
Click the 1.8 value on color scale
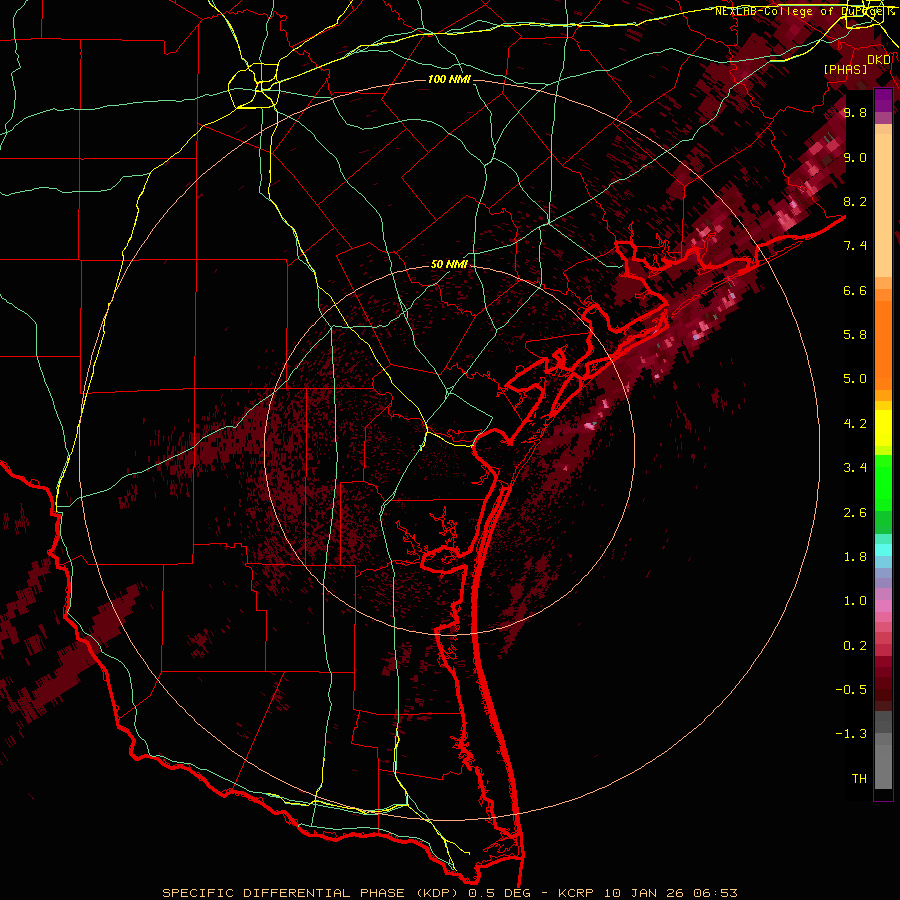pos(855,557)
